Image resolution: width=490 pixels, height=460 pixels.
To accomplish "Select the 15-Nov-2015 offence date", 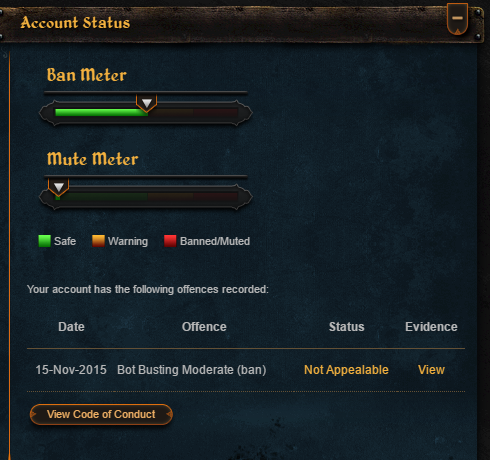I will [71, 370].
